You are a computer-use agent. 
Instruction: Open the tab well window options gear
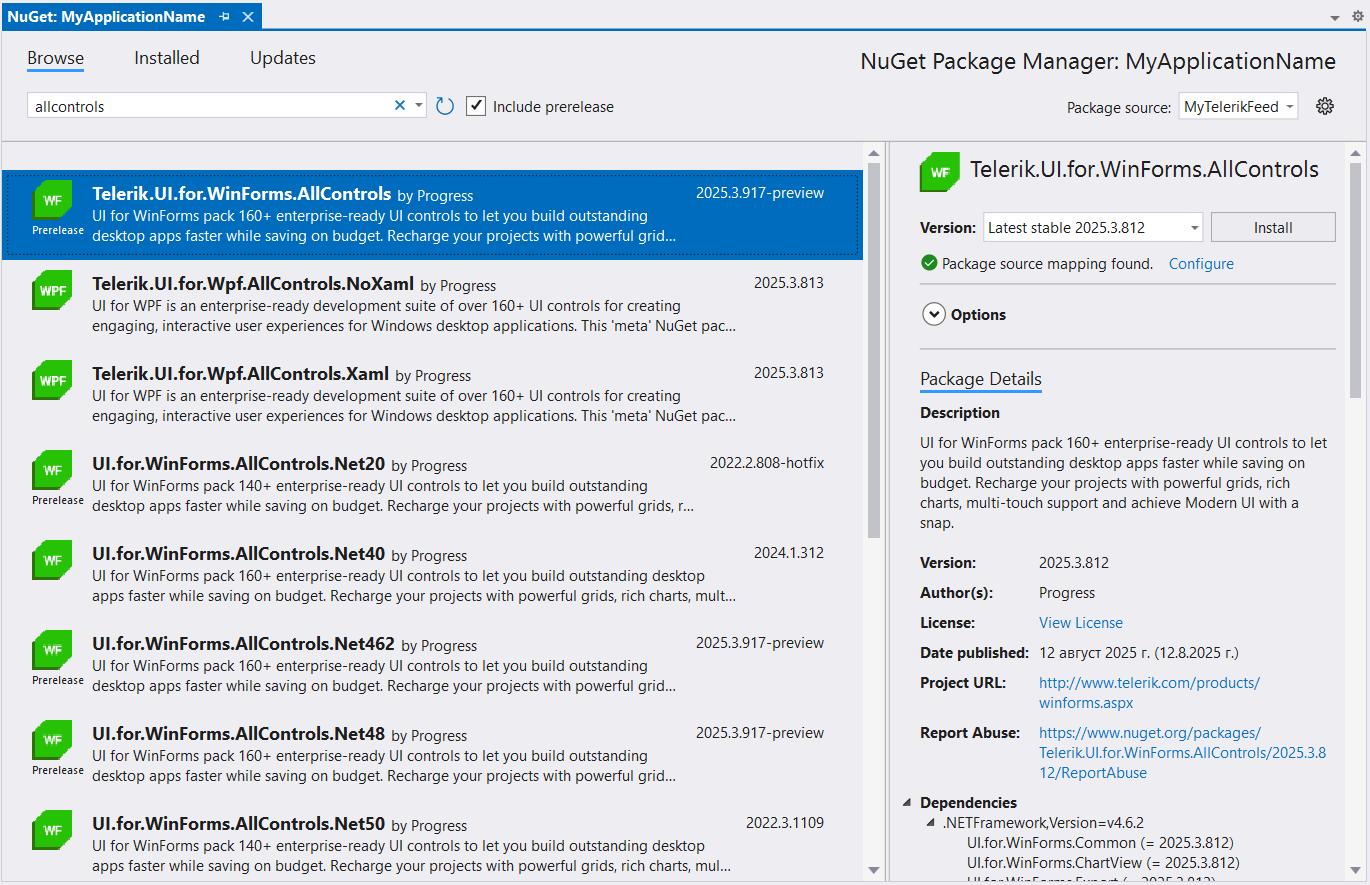1357,16
